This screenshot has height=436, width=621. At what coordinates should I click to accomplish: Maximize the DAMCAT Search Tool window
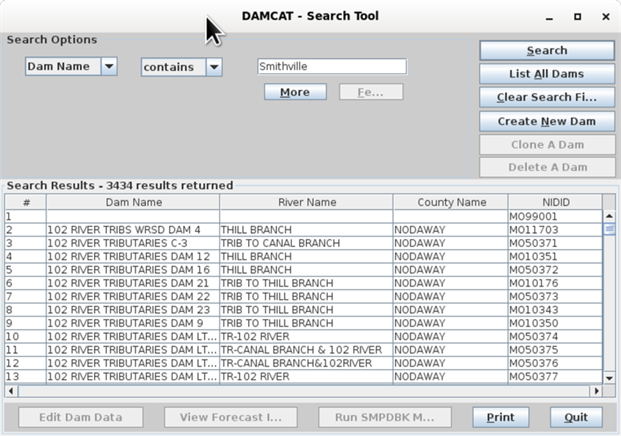pos(577,17)
